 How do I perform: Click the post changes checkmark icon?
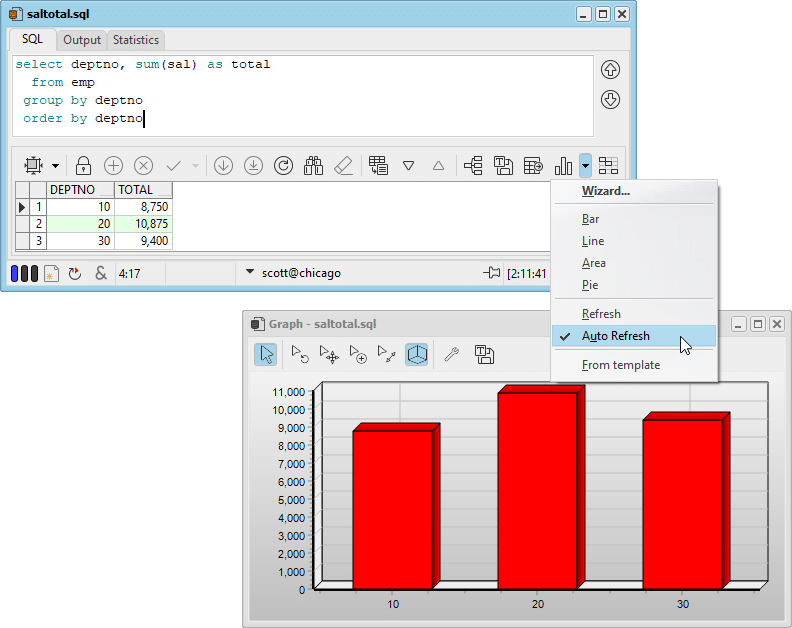pyautogui.click(x=173, y=165)
